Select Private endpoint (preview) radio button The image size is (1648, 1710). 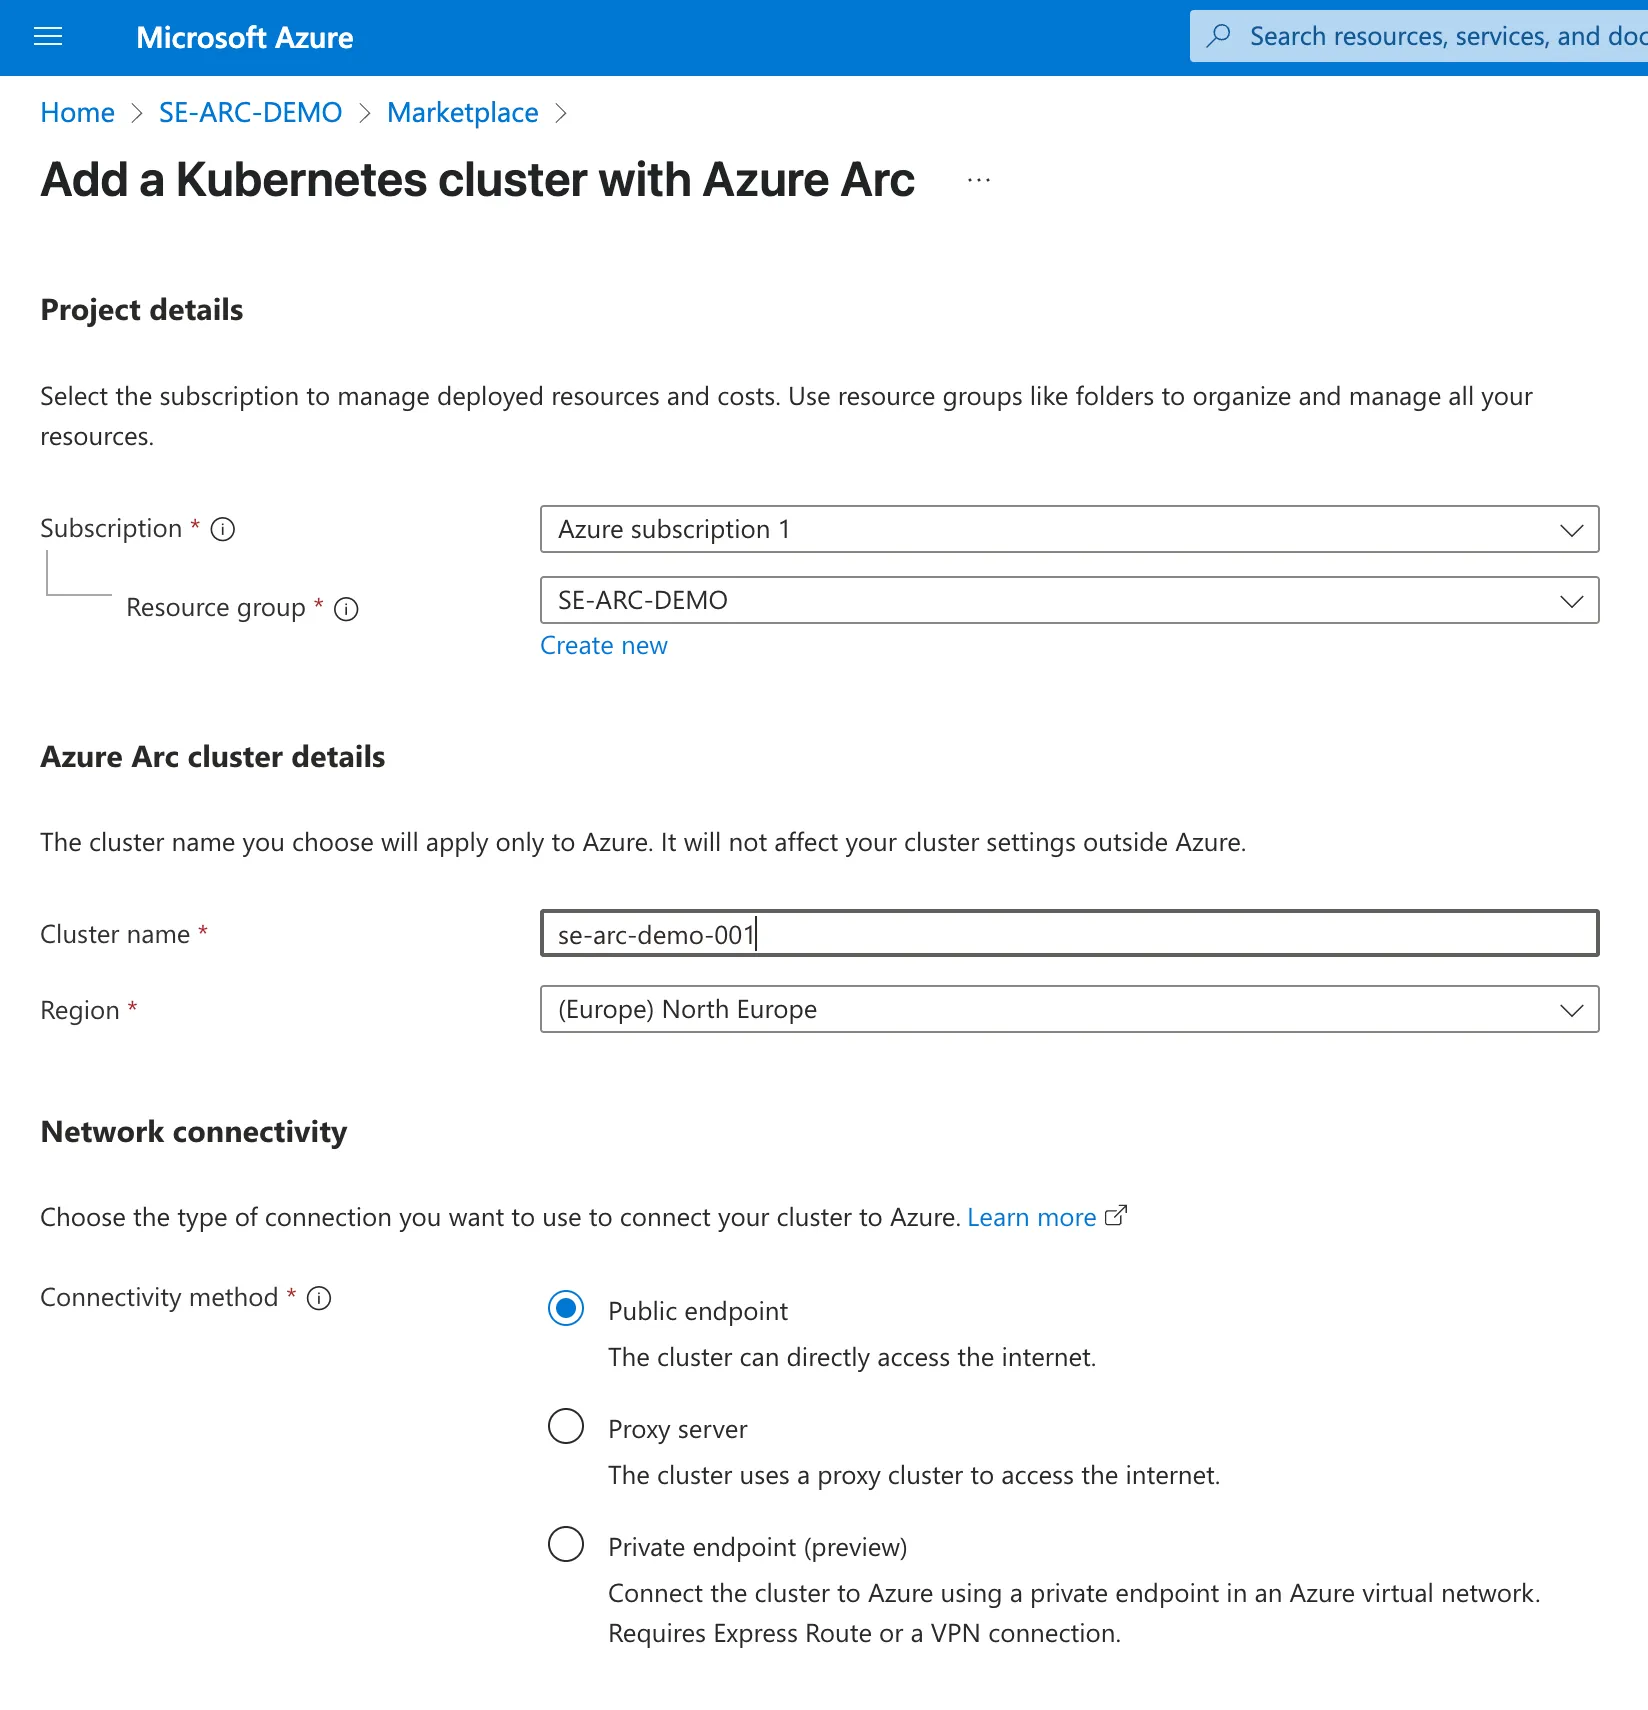[566, 1544]
